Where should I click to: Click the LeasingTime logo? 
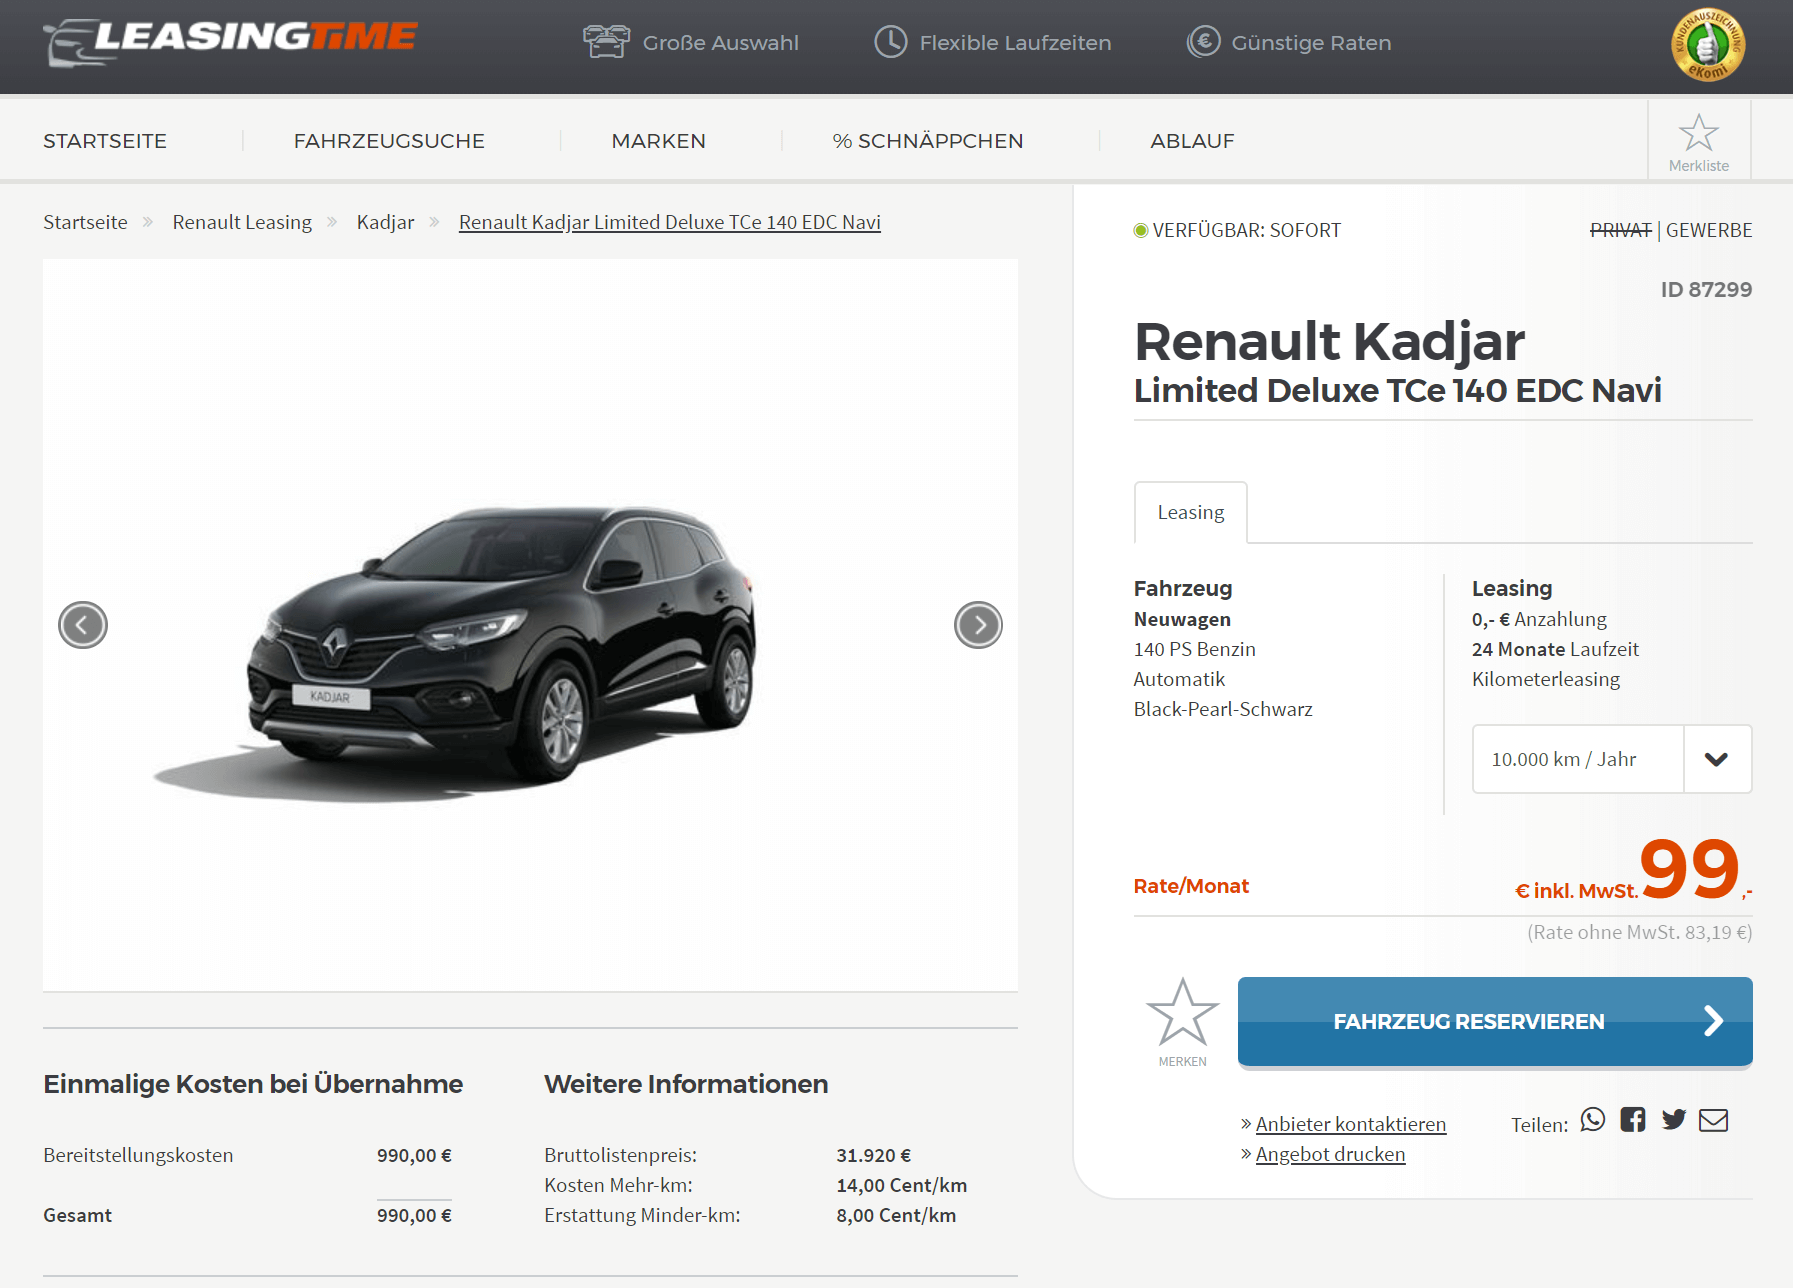[230, 42]
